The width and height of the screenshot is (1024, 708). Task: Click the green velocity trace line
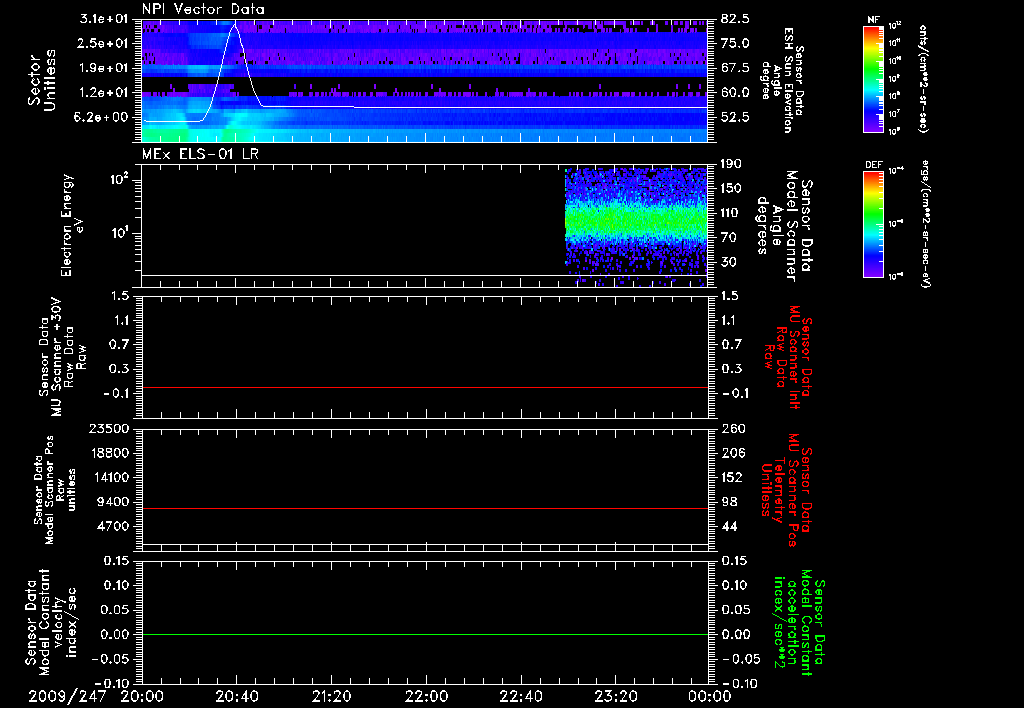pos(425,634)
